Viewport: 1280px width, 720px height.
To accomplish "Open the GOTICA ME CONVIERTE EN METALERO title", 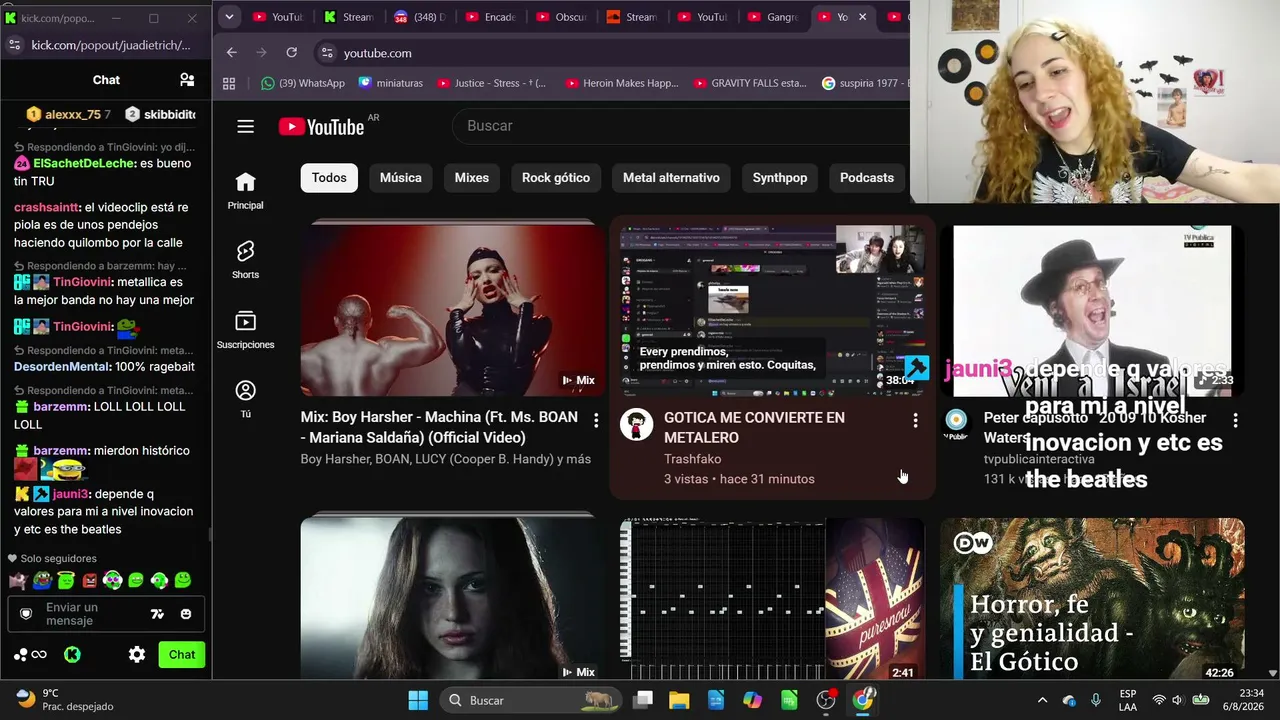I will 754,428.
